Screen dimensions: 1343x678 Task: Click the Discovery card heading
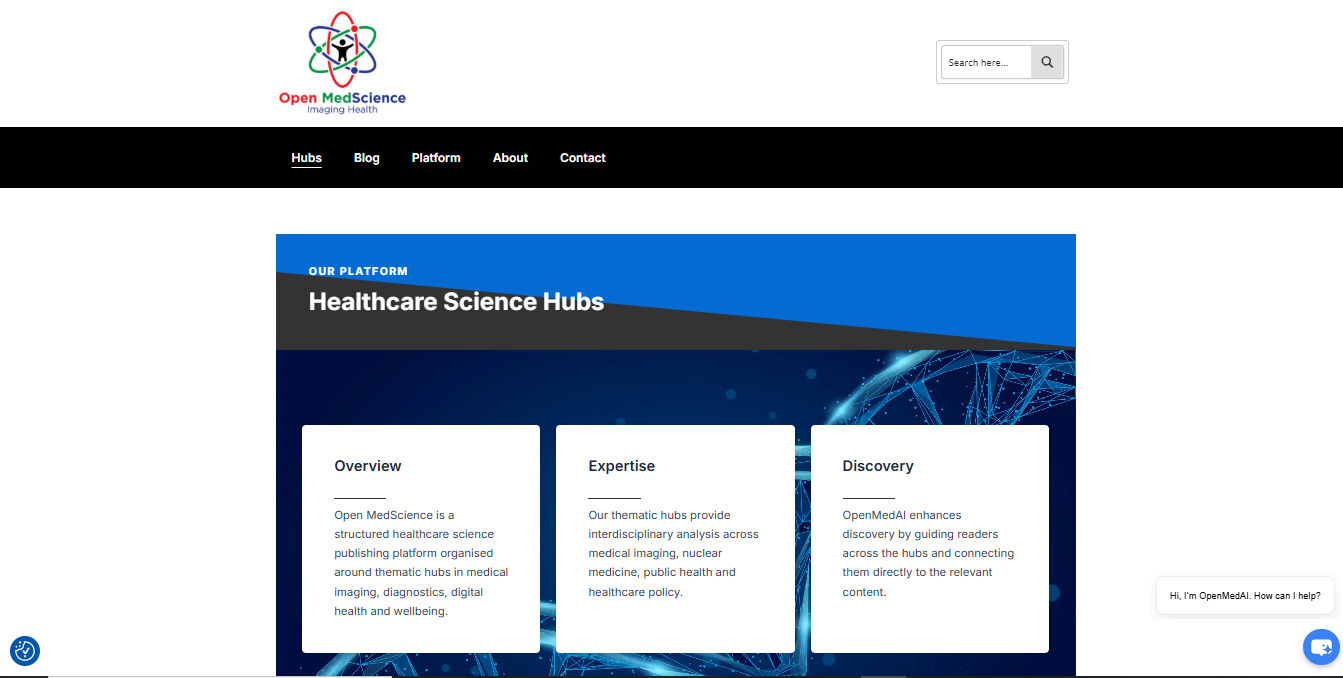click(878, 466)
